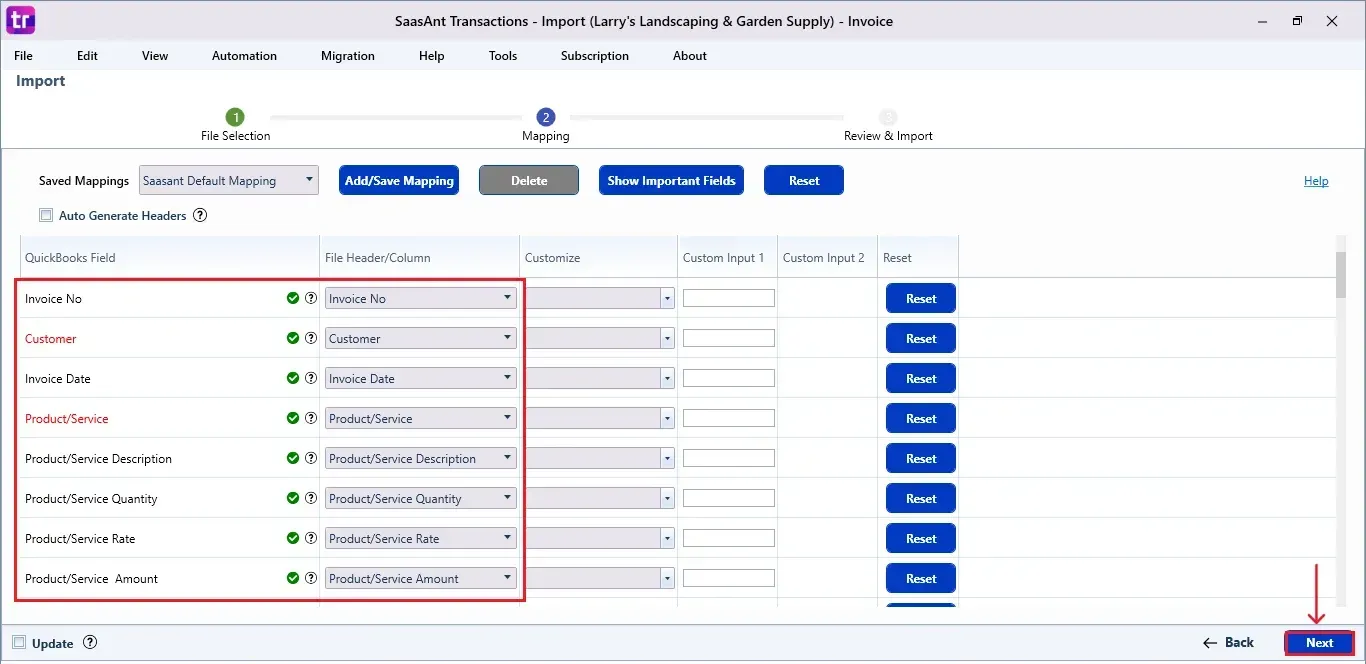Open the About menu
Screen dimensions: 1366x664
coord(690,56)
